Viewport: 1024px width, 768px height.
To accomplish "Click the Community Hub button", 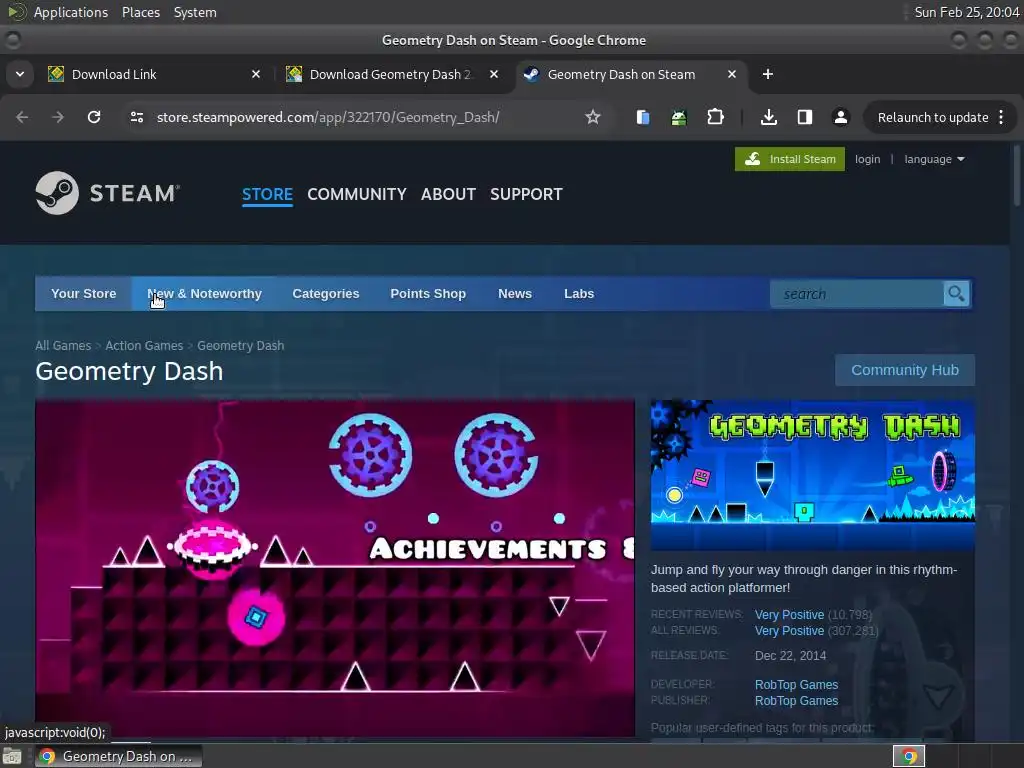I will (x=904, y=370).
